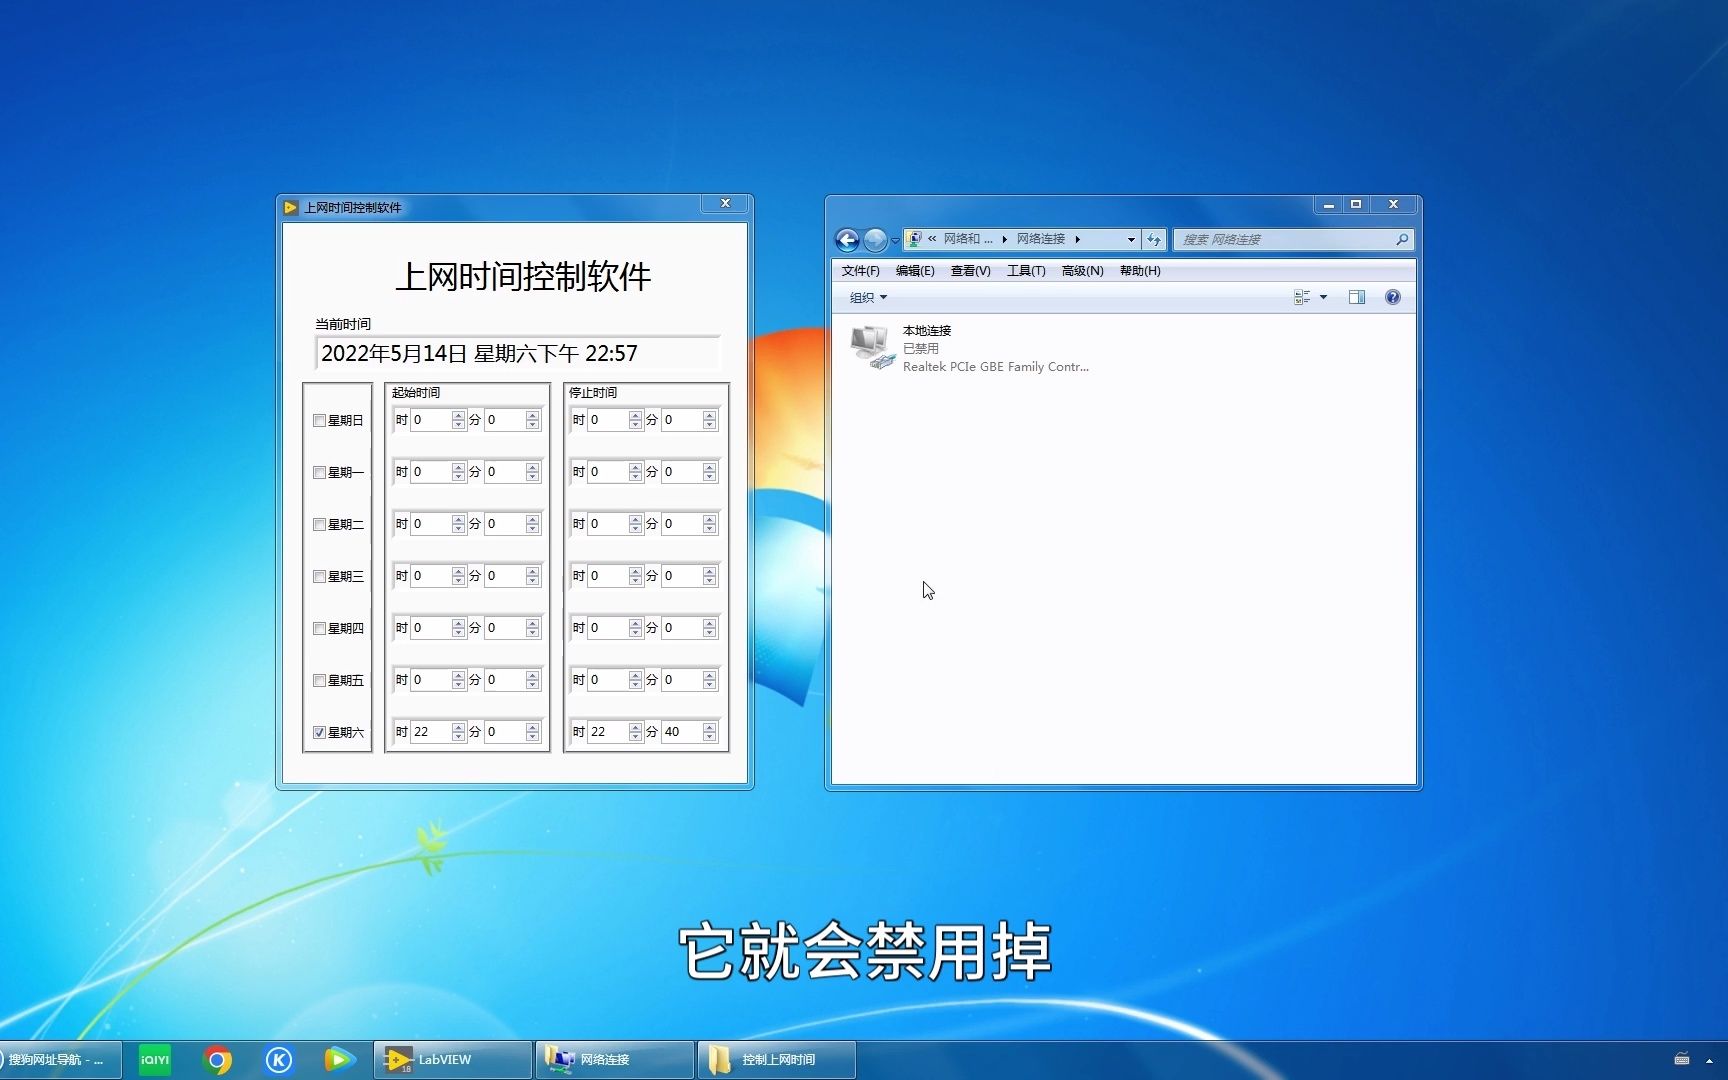Expand the address bar history dropdown
The image size is (1728, 1080).
(x=1130, y=239)
